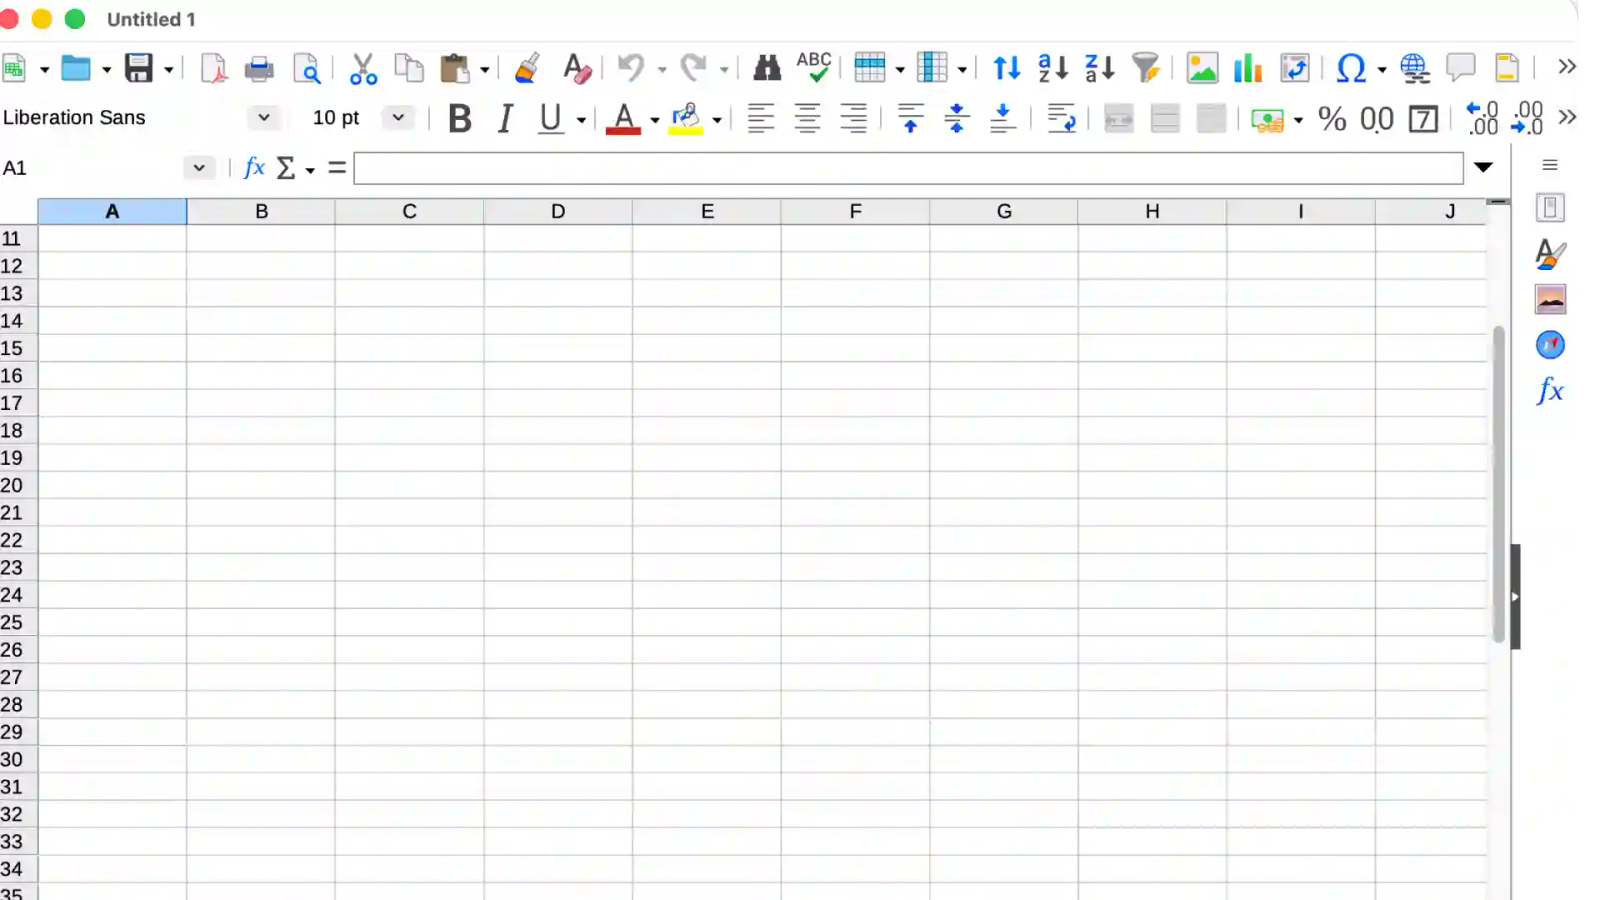
Task: Click the Row insert icon
Action: click(869, 68)
